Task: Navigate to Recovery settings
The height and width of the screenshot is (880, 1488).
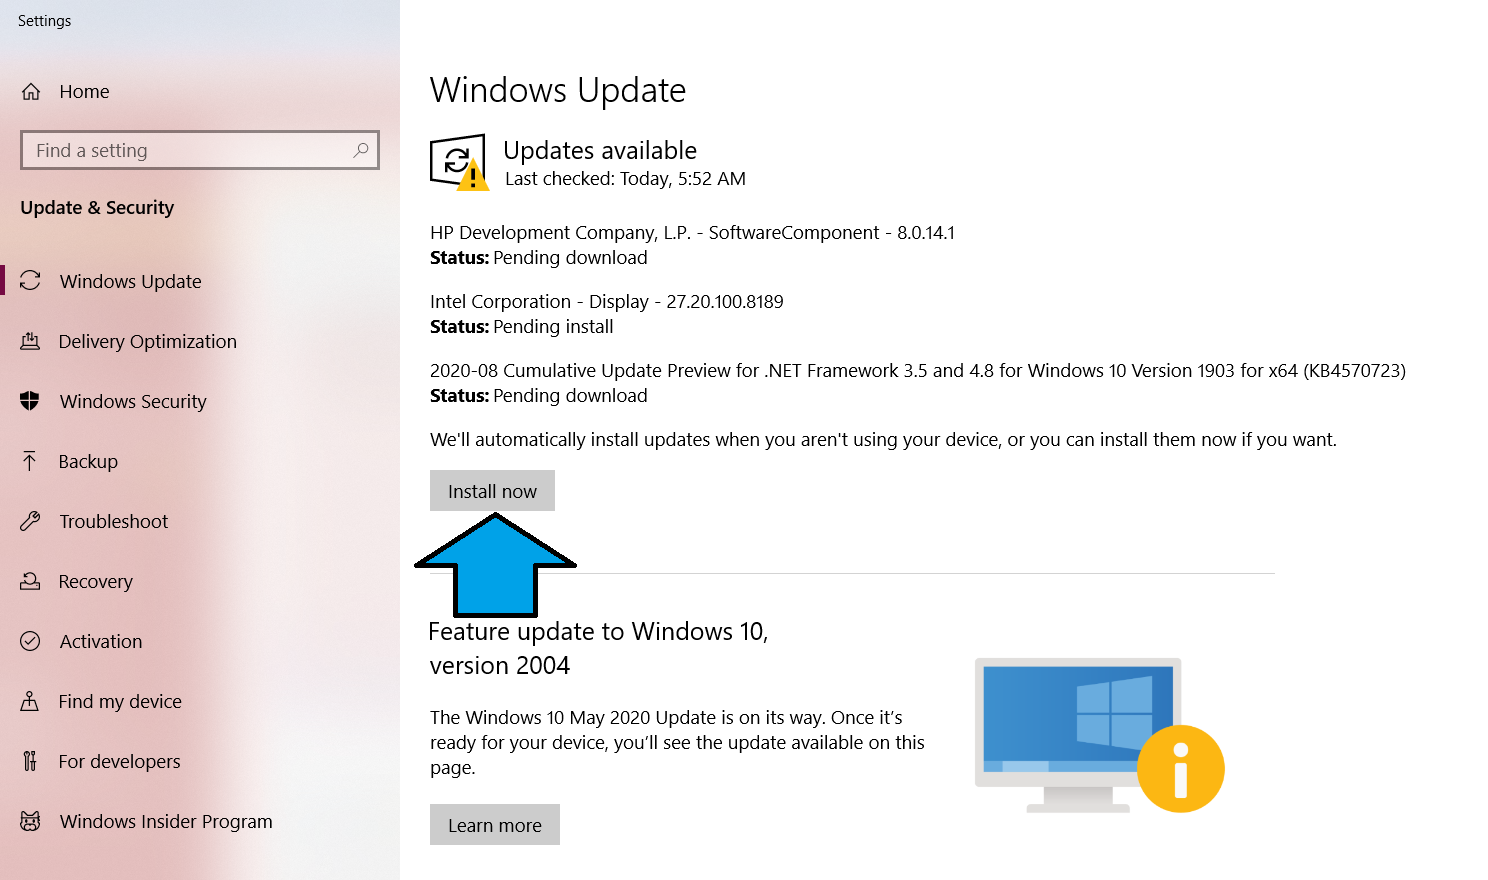Action: [x=95, y=581]
